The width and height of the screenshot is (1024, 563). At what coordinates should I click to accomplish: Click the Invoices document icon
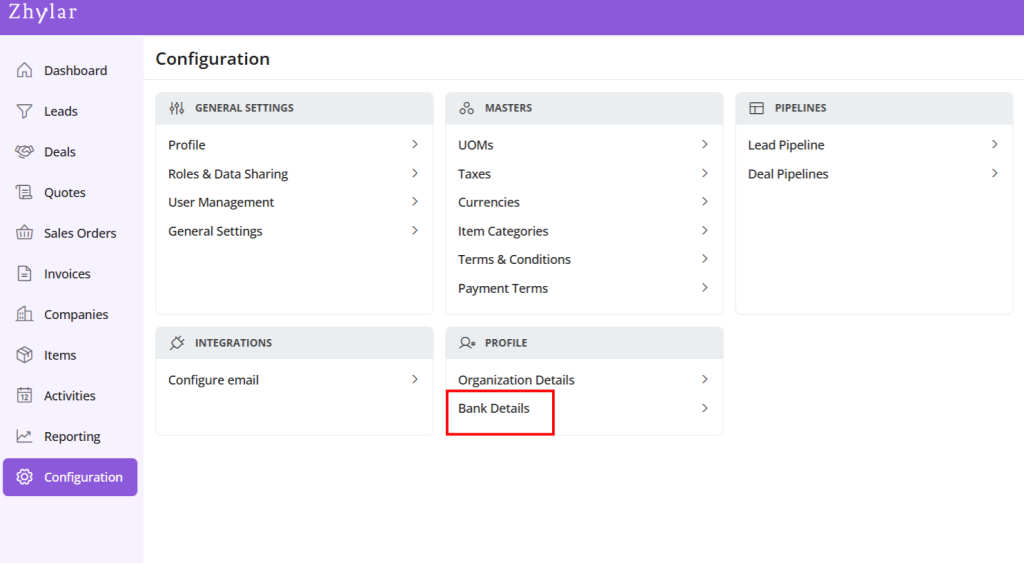pyautogui.click(x=25, y=274)
